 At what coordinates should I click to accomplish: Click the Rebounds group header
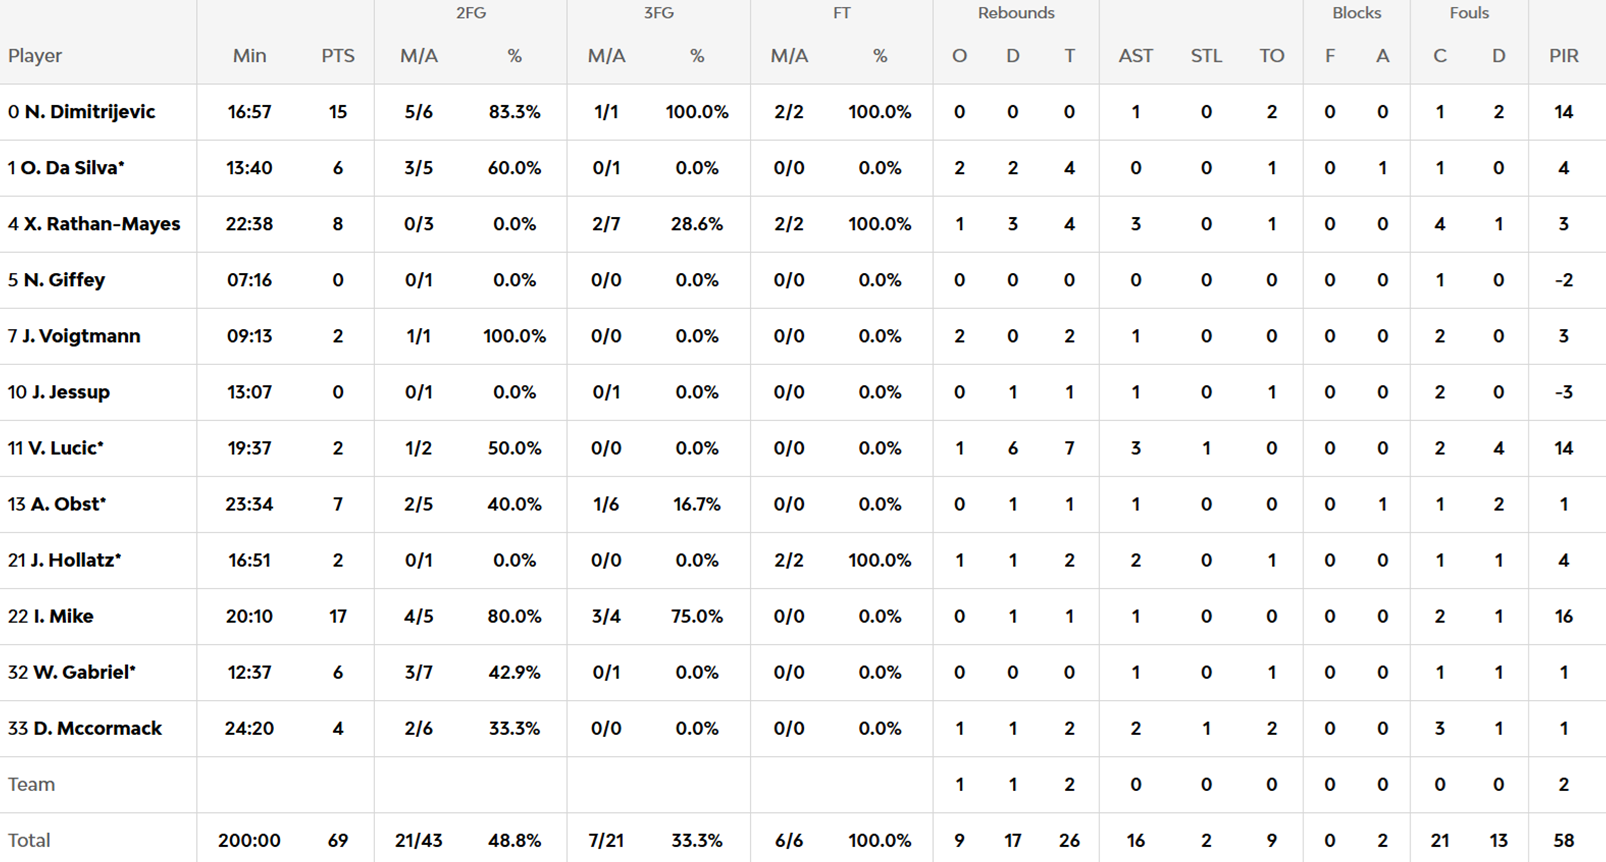click(1016, 13)
